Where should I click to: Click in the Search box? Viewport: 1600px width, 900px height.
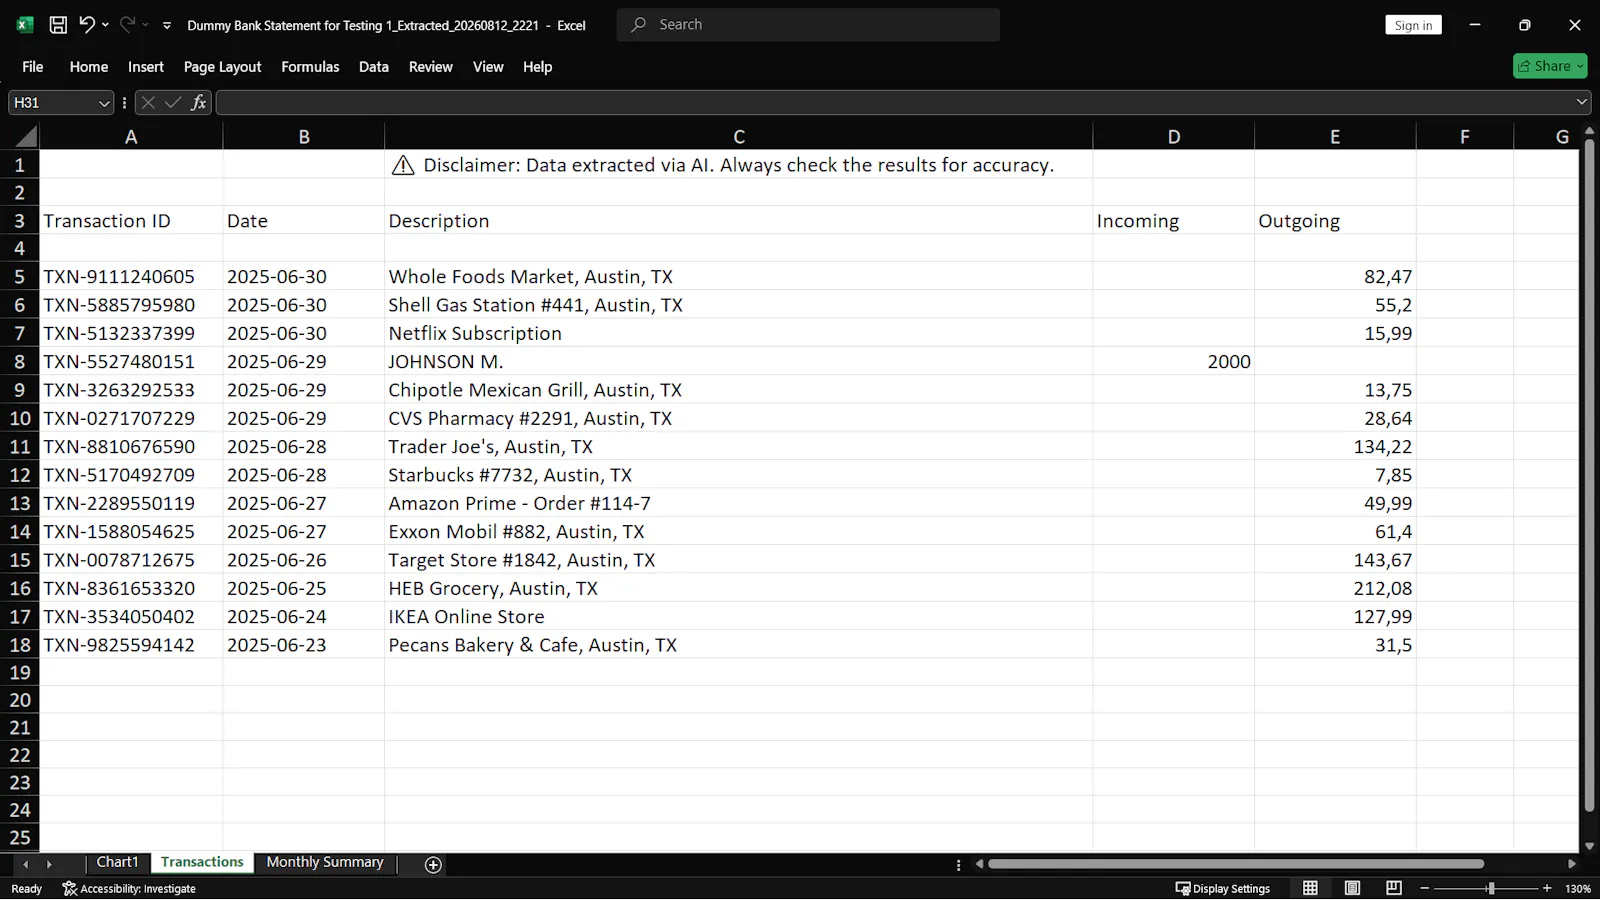tap(808, 25)
